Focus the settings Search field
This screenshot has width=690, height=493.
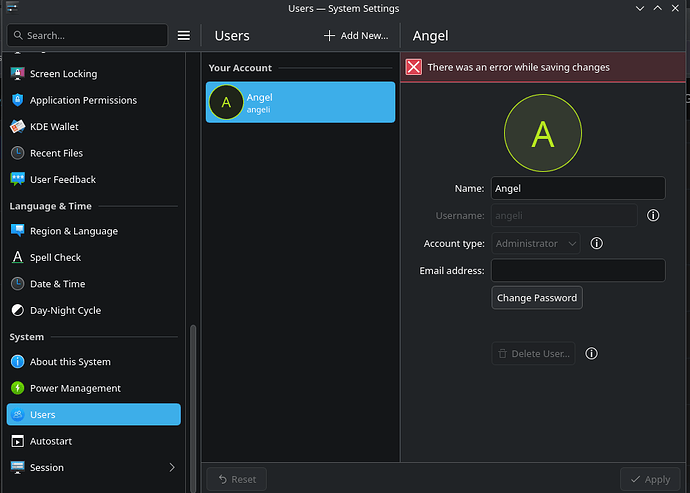click(87, 35)
